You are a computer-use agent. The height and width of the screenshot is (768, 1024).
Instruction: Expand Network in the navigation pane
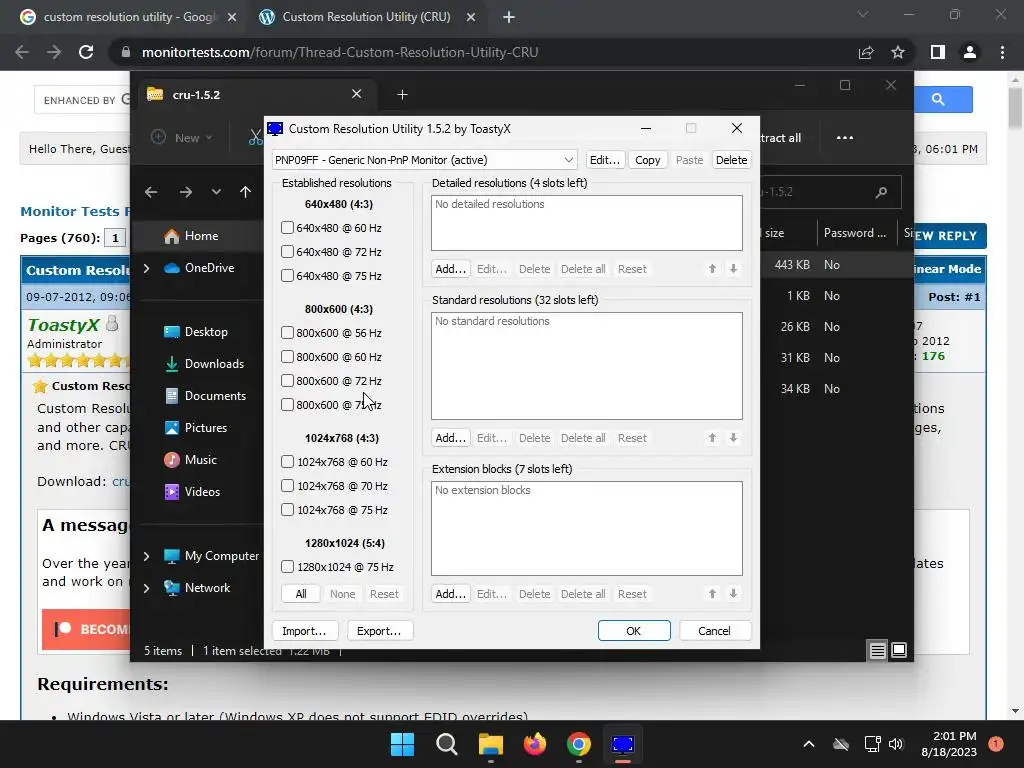[x=146, y=588]
